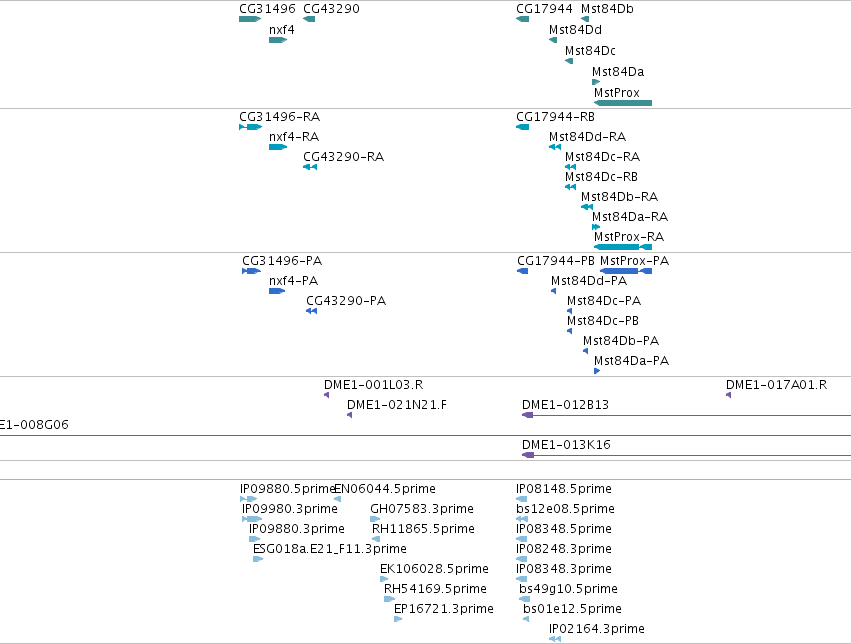Image resolution: width=851 pixels, height=644 pixels.
Task: Click the Mst84Dc-RB transcript glyph
Action: click(570, 187)
